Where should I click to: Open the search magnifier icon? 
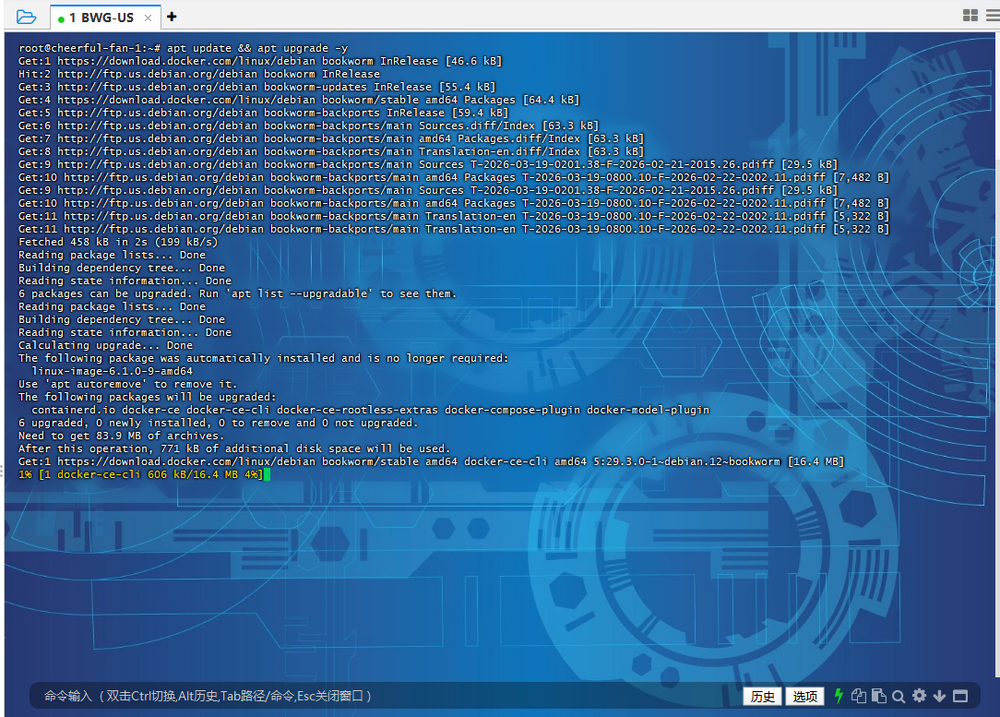tap(899, 696)
